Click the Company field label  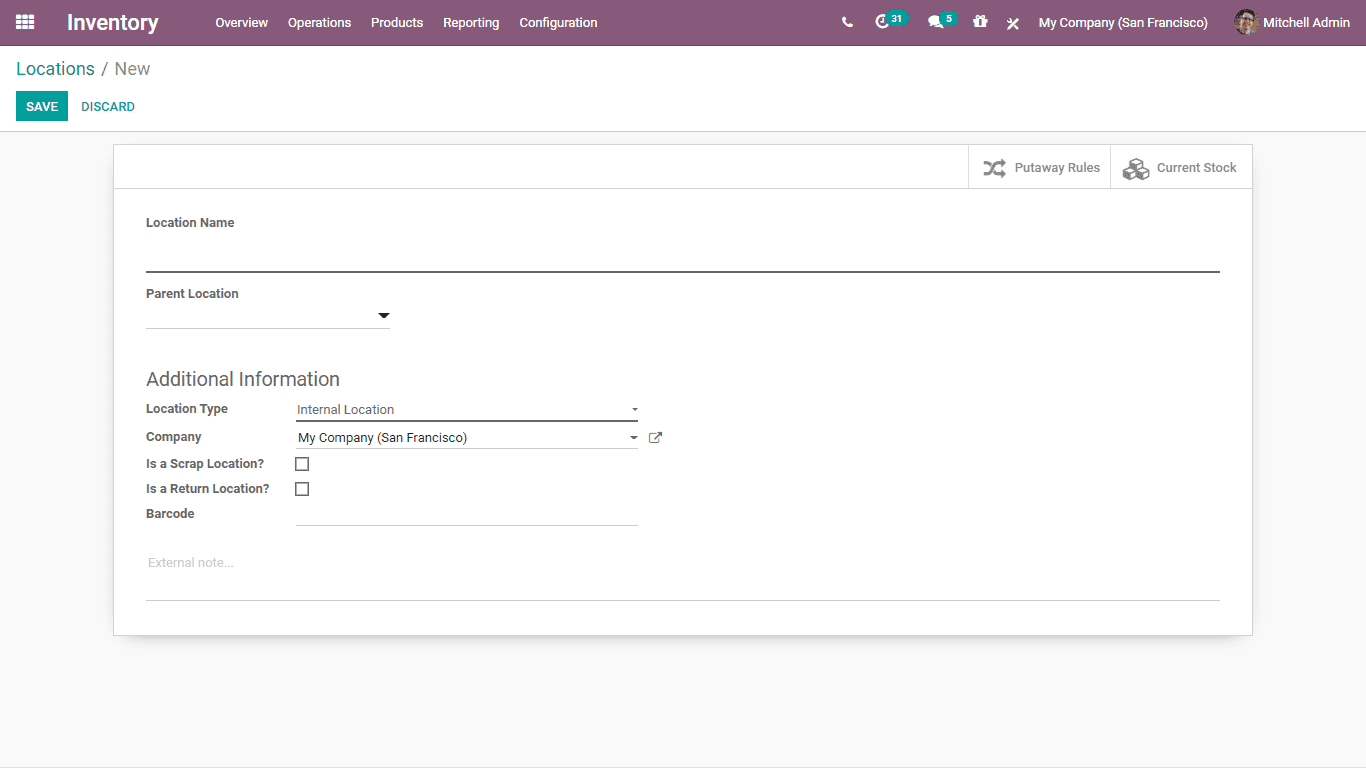point(174,437)
